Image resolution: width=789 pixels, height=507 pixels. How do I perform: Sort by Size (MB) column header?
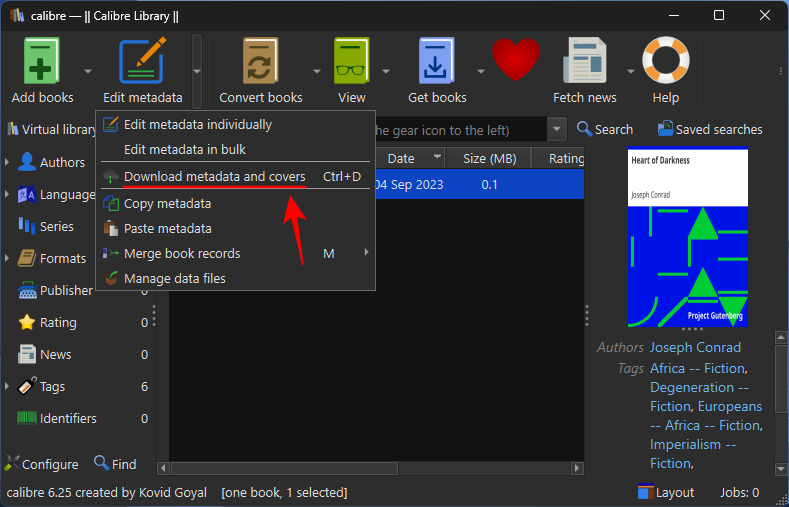pos(489,158)
